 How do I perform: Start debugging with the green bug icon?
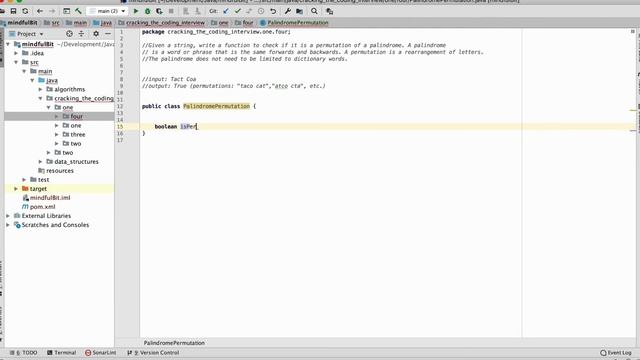pos(147,11)
